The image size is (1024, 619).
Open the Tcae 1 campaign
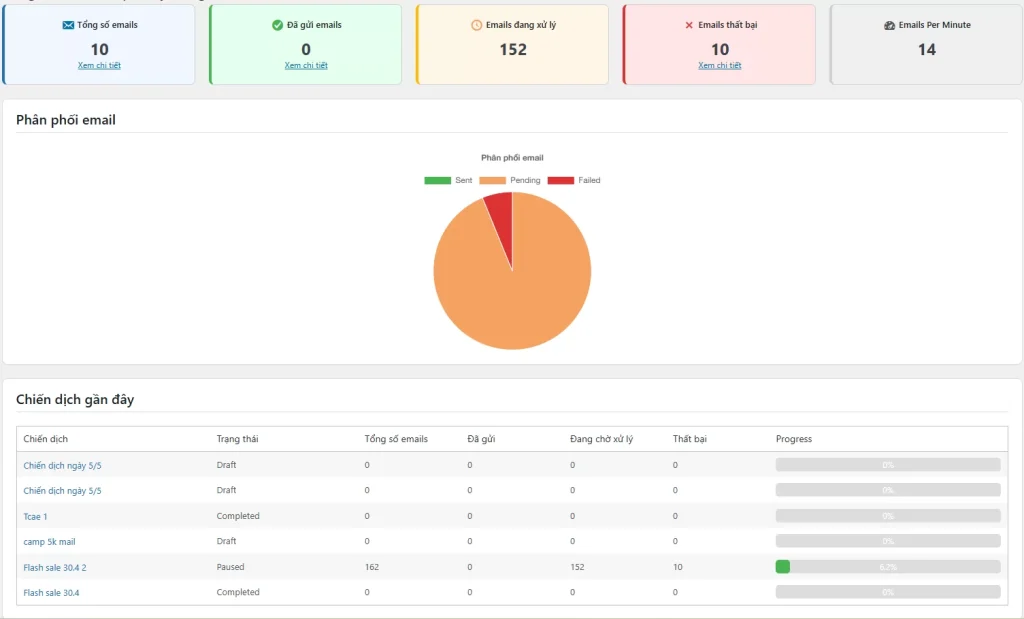point(35,516)
